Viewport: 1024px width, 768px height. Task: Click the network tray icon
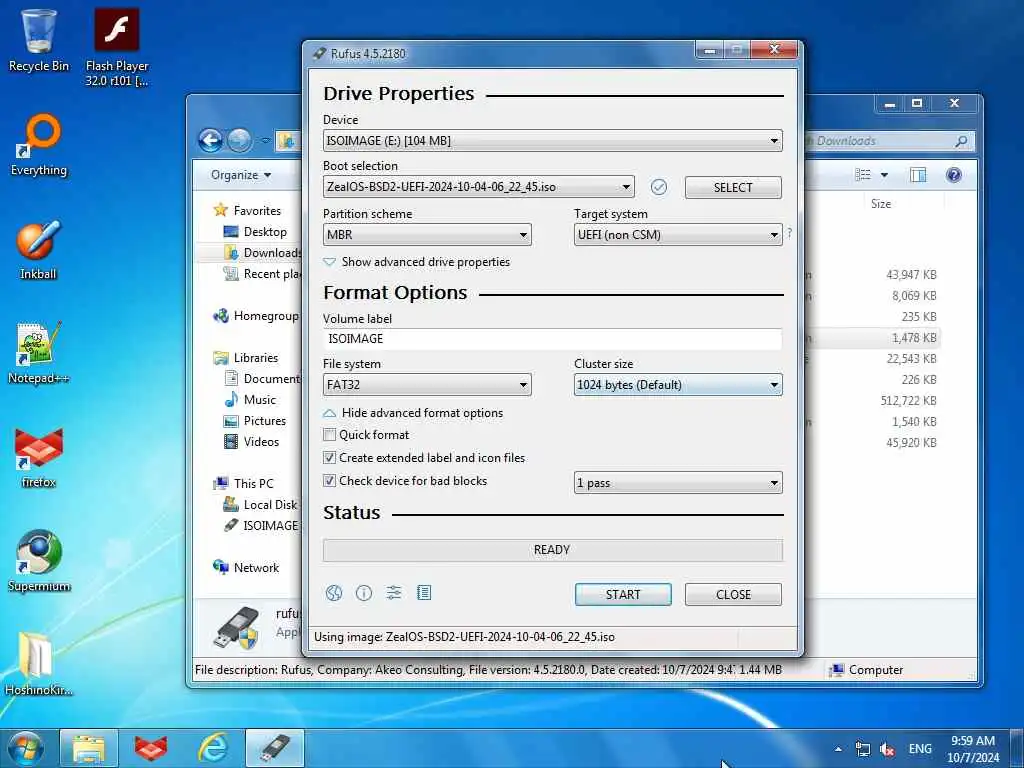(863, 749)
